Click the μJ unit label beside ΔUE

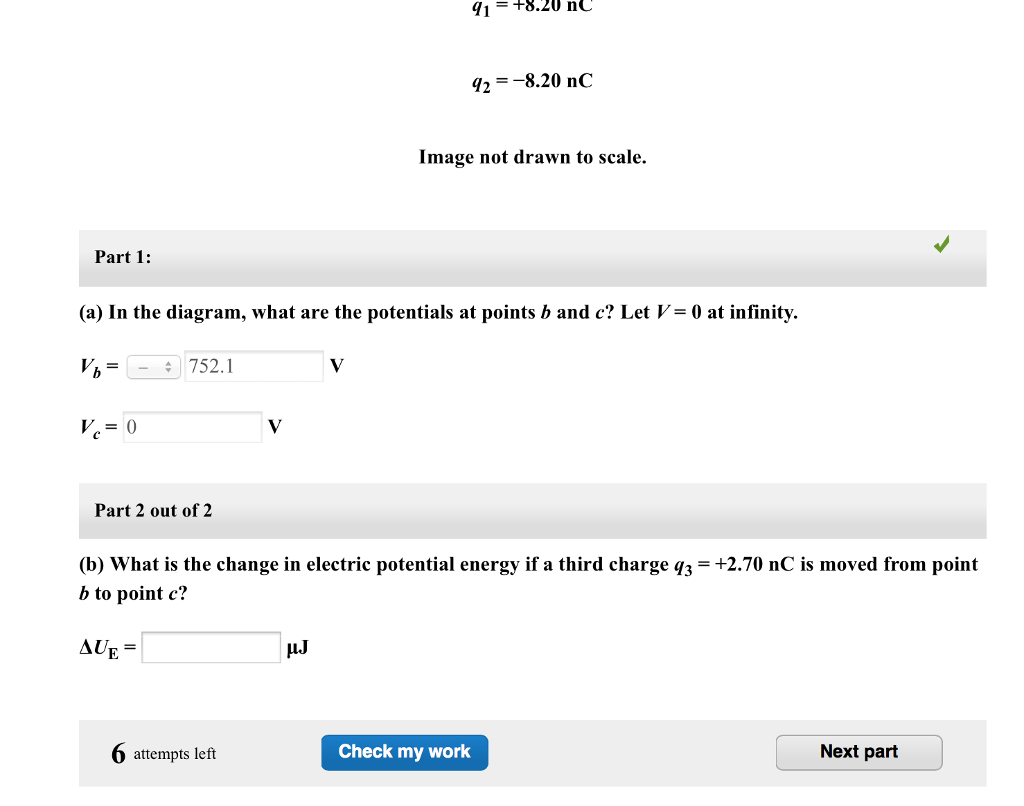click(x=297, y=647)
